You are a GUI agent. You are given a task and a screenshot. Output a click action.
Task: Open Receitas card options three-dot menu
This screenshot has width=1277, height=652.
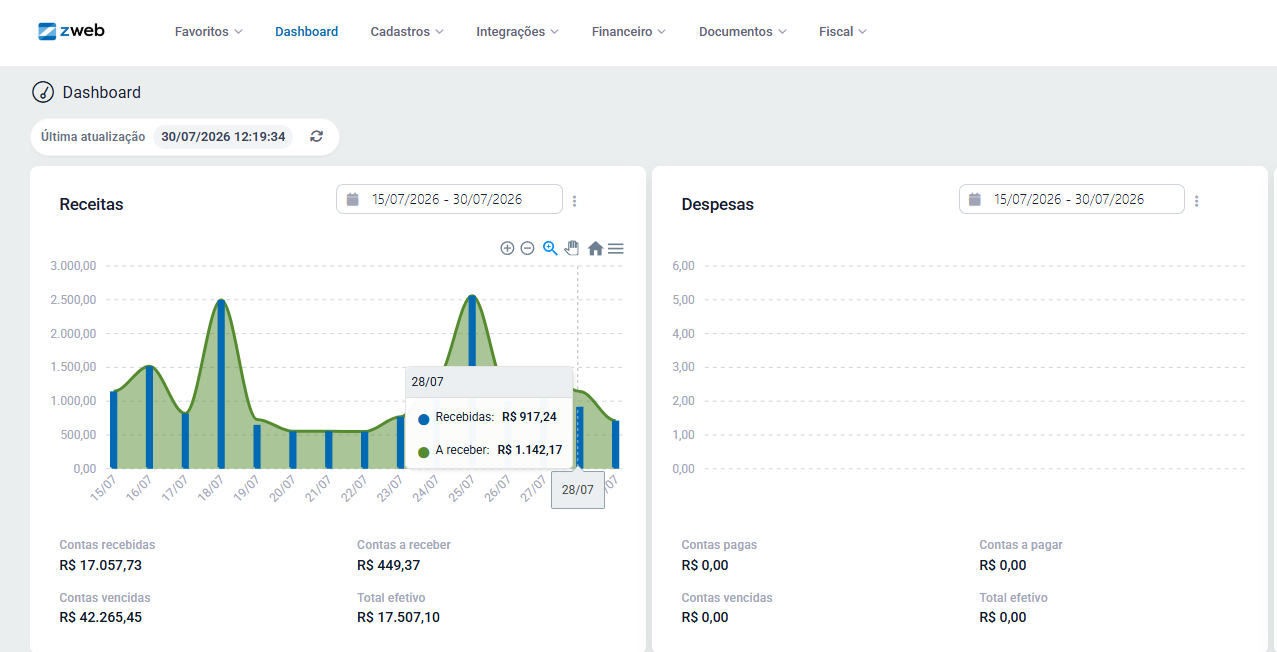(575, 201)
